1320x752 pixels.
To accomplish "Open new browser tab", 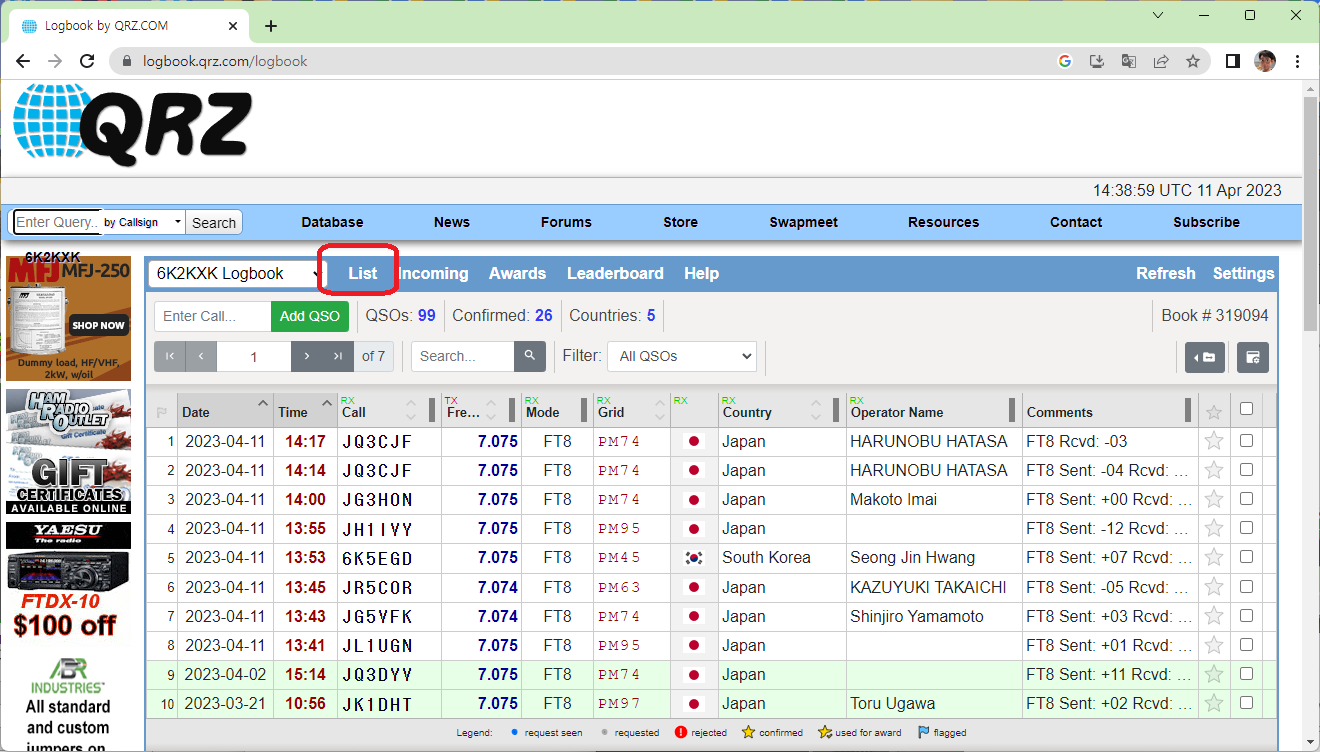I will tap(270, 26).
